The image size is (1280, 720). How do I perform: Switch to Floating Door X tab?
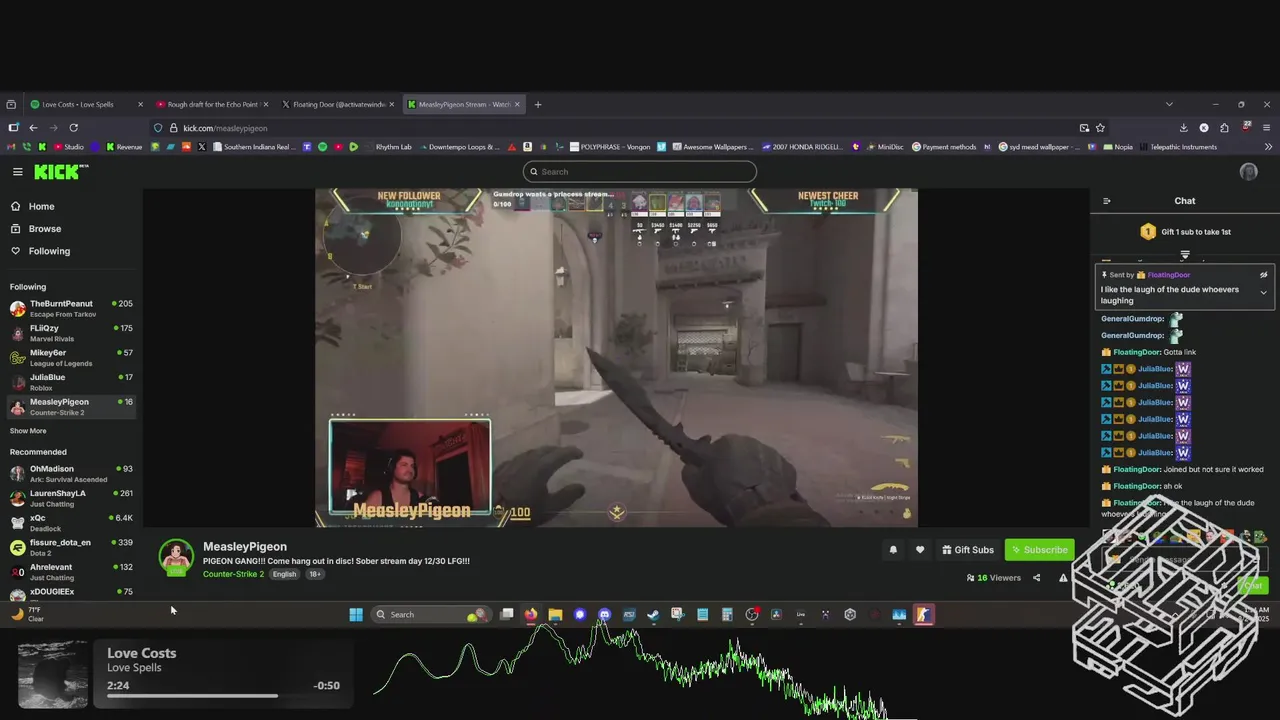tap(337, 104)
